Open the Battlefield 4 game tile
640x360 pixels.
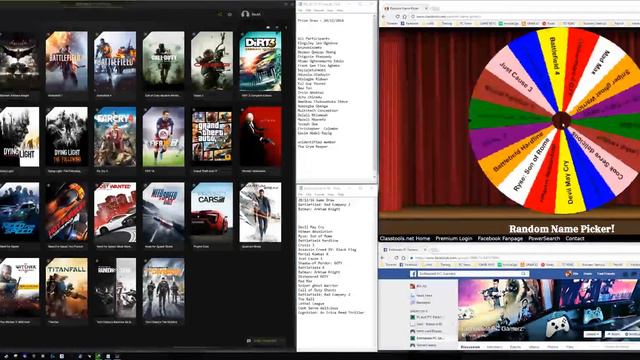[x=115, y=61]
